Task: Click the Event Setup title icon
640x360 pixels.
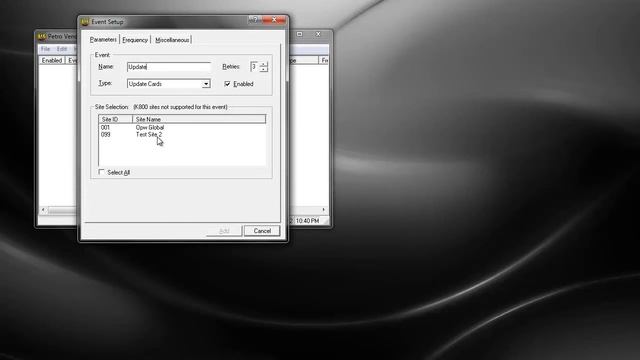Action: 84,22
